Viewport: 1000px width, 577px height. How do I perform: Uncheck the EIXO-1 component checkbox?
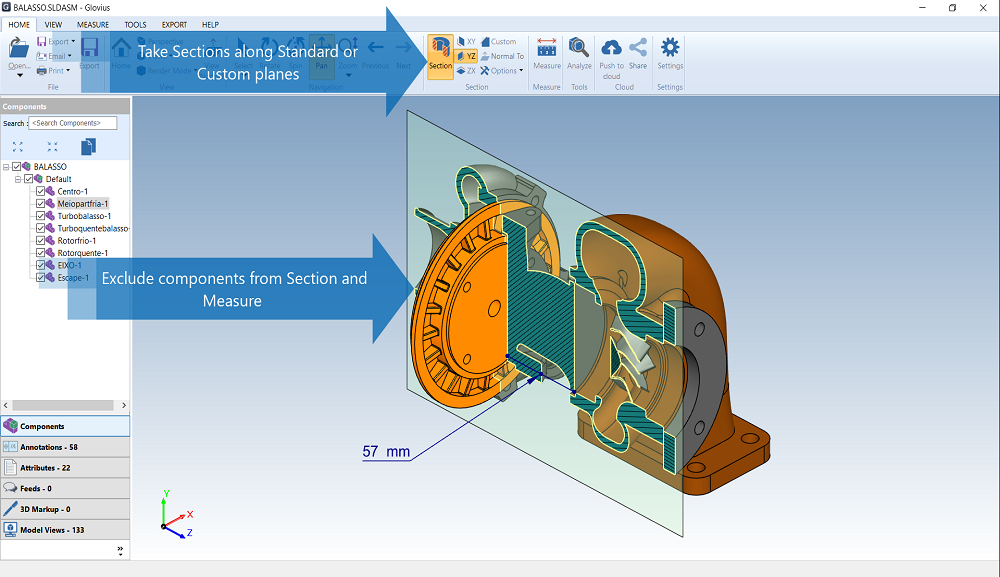41,265
